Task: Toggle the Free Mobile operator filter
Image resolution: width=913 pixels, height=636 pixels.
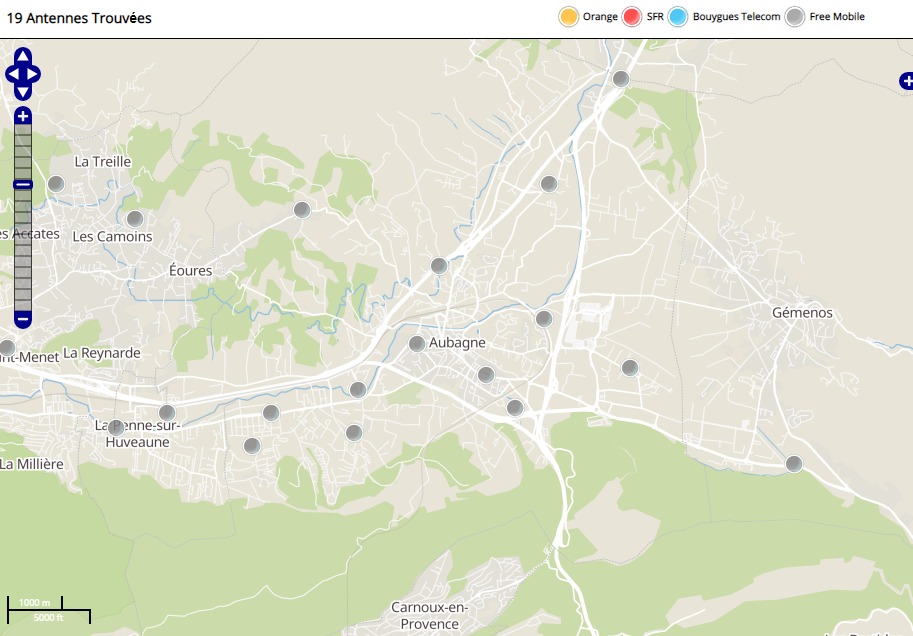Action: 795,17
